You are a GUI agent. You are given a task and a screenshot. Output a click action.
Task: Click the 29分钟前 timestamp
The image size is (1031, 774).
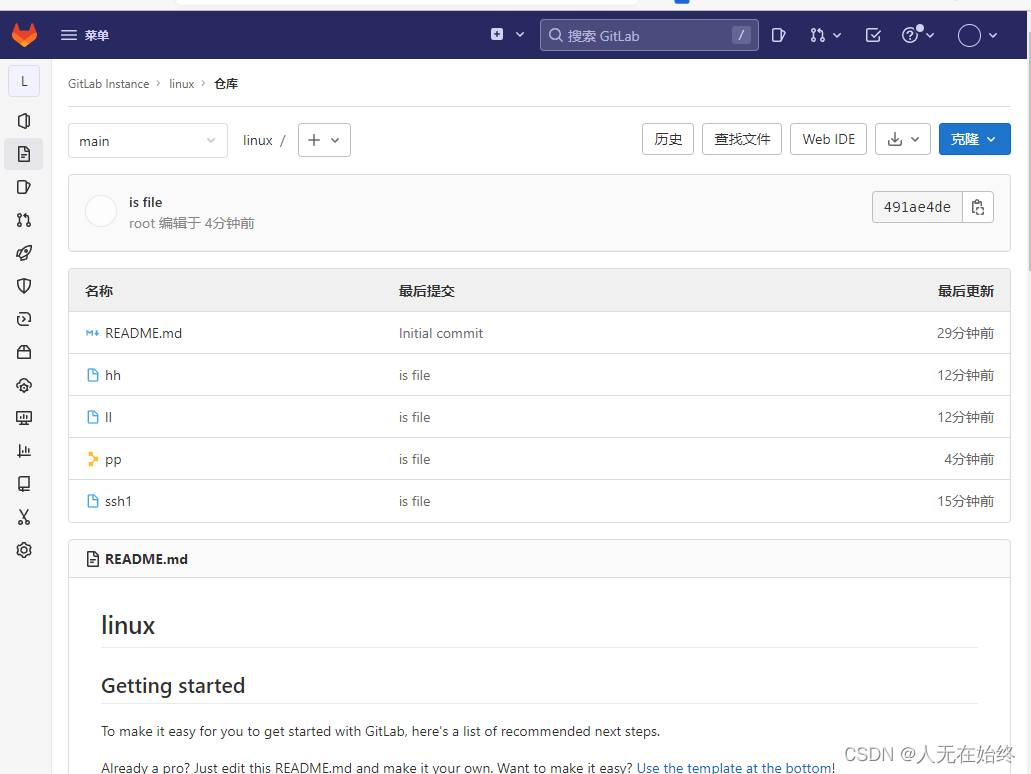tap(965, 333)
